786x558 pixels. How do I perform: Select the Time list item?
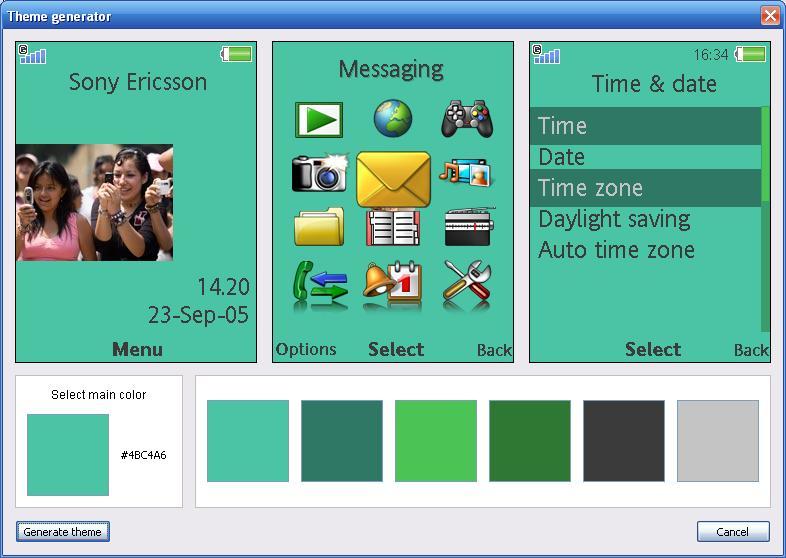pos(646,126)
